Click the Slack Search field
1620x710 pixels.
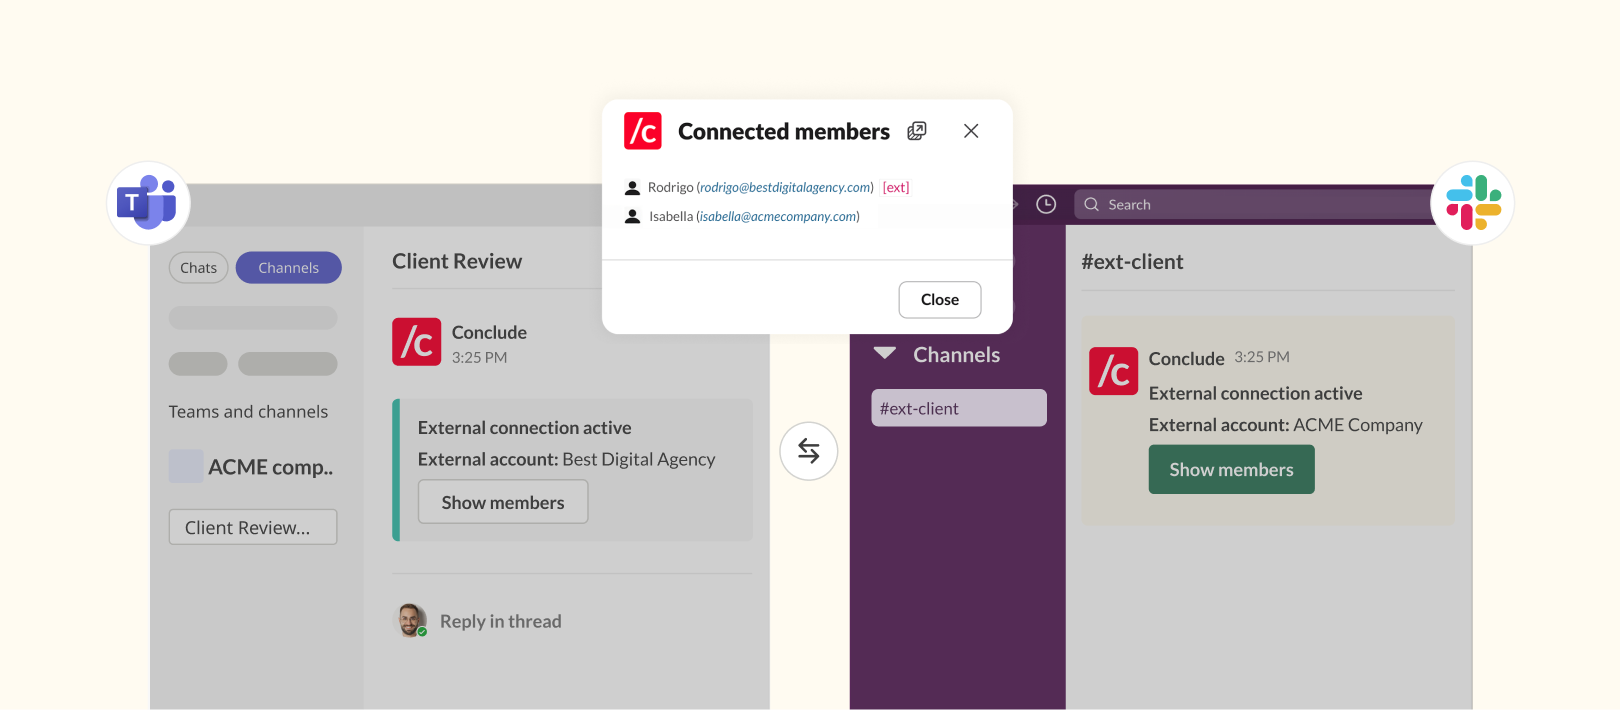(x=1254, y=204)
